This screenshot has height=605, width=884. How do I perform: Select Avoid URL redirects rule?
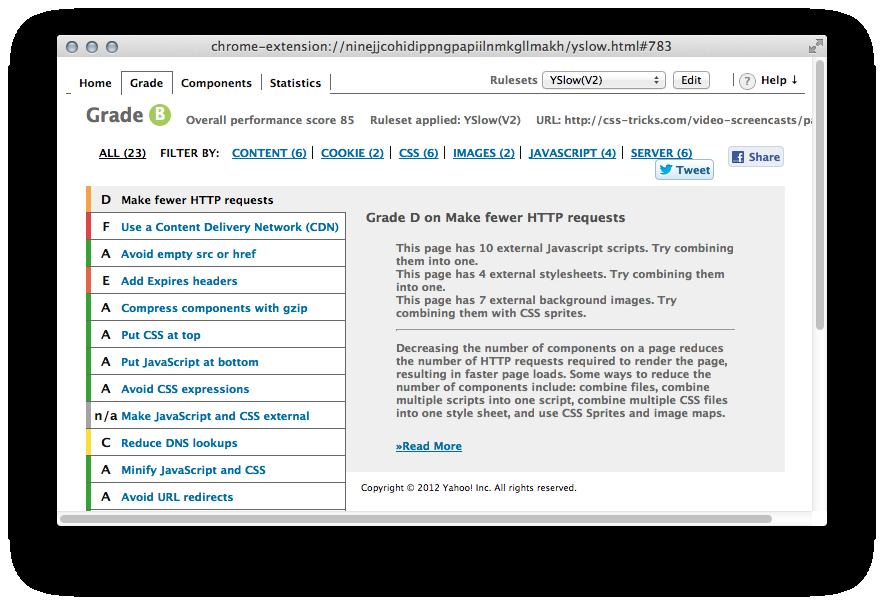pyautogui.click(x=216, y=497)
